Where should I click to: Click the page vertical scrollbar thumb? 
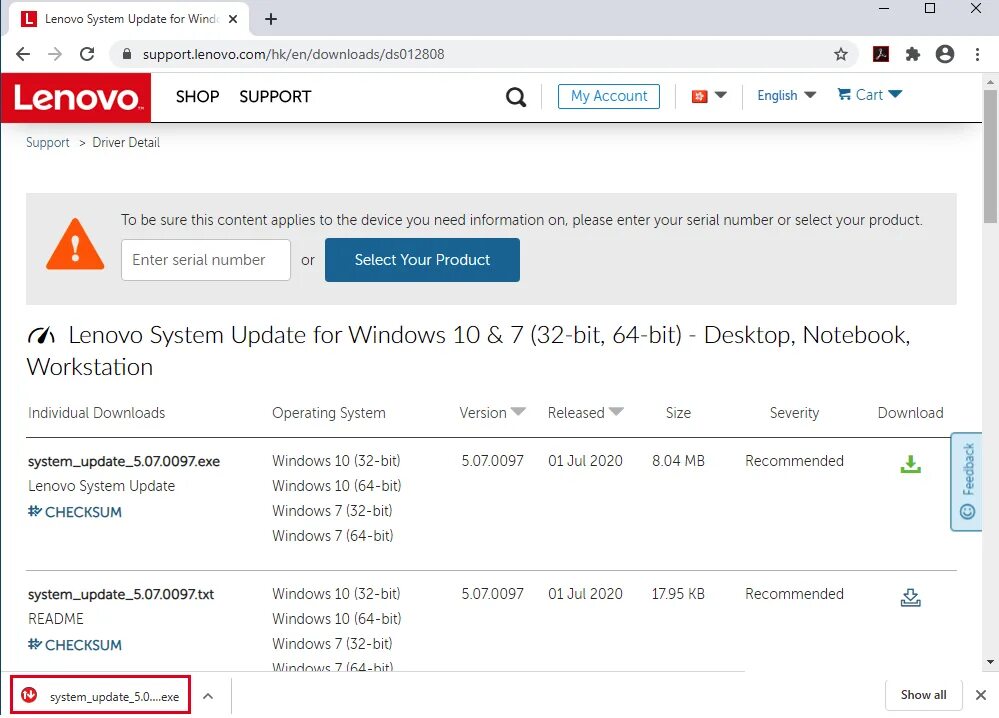click(x=990, y=156)
